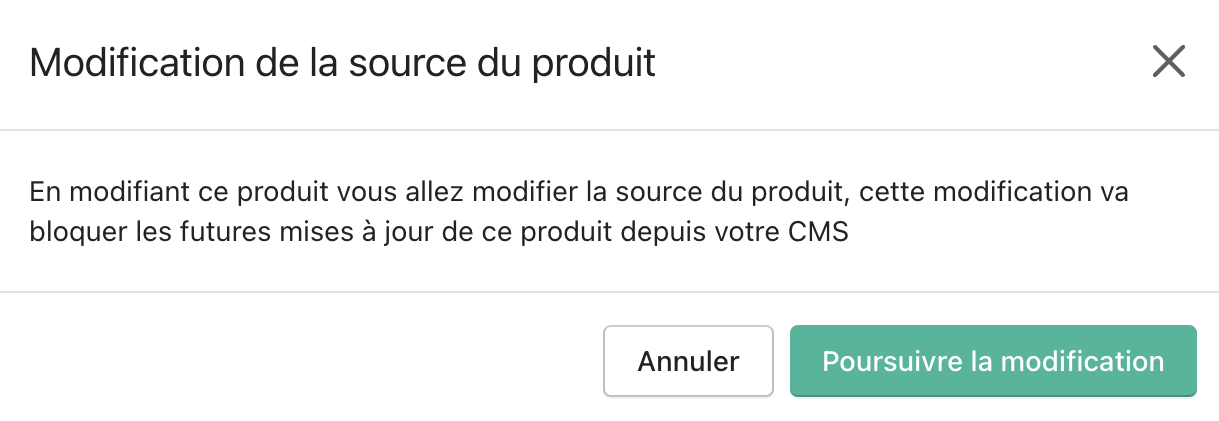Click the first line of warning message
This screenshot has height=421, width=1219.
click(578, 191)
